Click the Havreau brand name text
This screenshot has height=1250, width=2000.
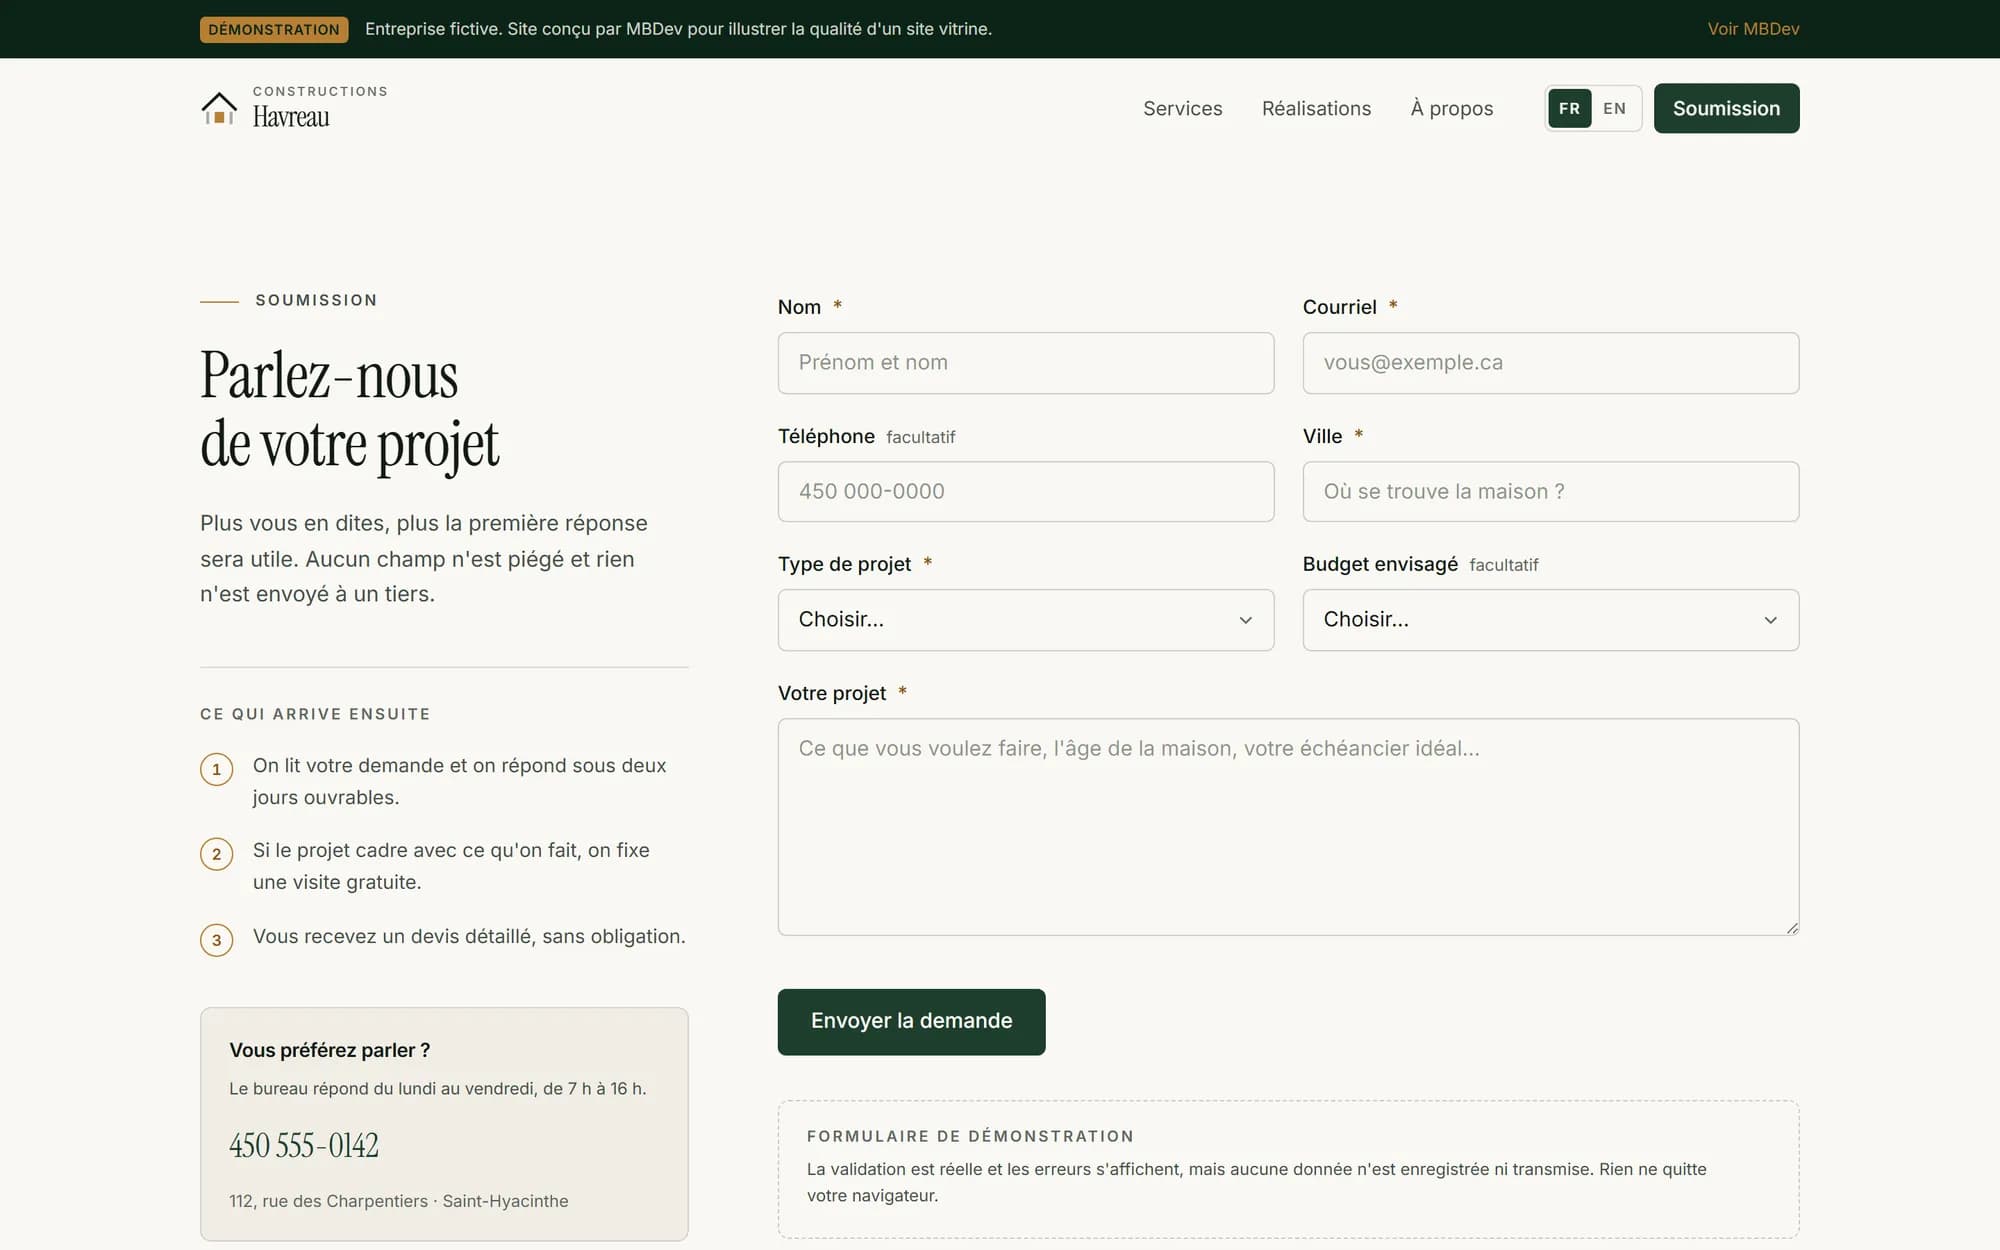coord(291,117)
